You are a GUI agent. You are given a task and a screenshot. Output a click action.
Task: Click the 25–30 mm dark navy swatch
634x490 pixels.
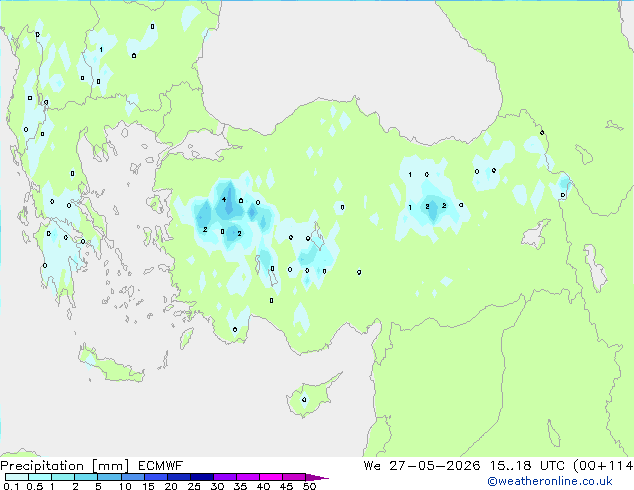click(201, 477)
